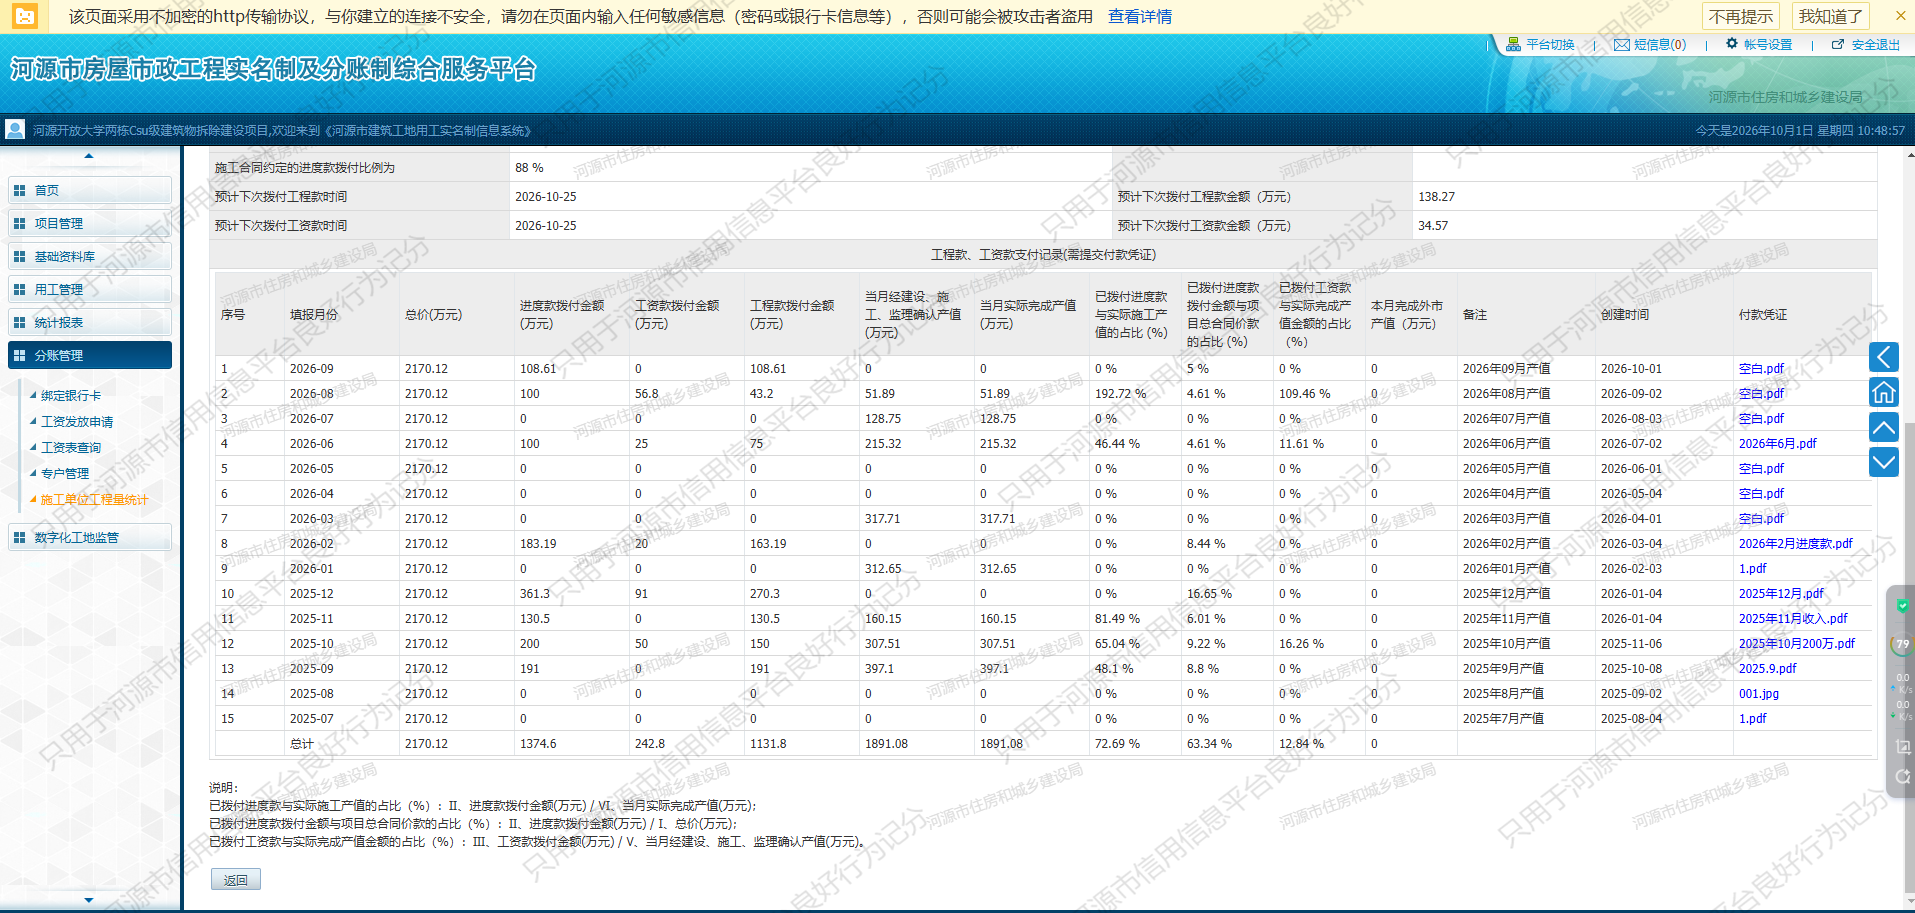Screen dimensions: 1915x913
Task: Click the user avatar icon in welcome bar
Action: click(15, 129)
